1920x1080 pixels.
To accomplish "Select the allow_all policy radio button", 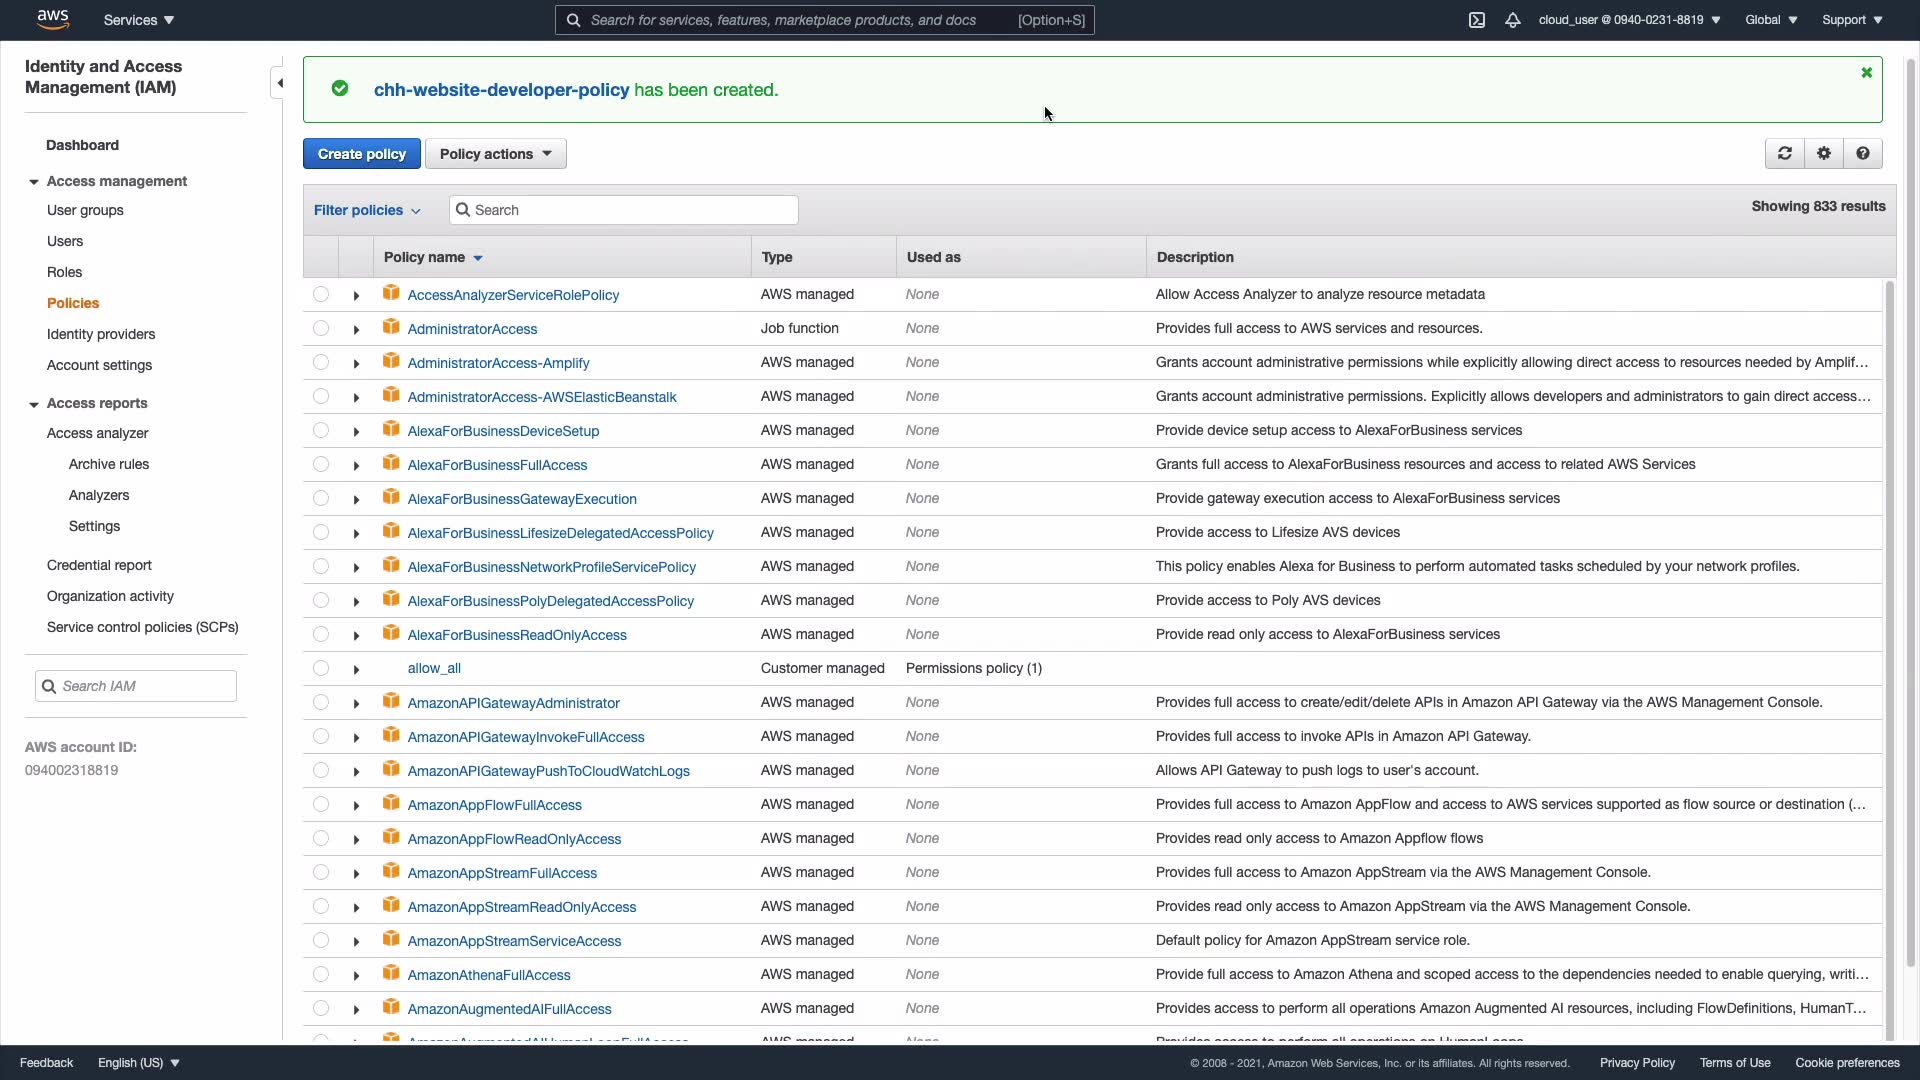I will click(x=321, y=668).
